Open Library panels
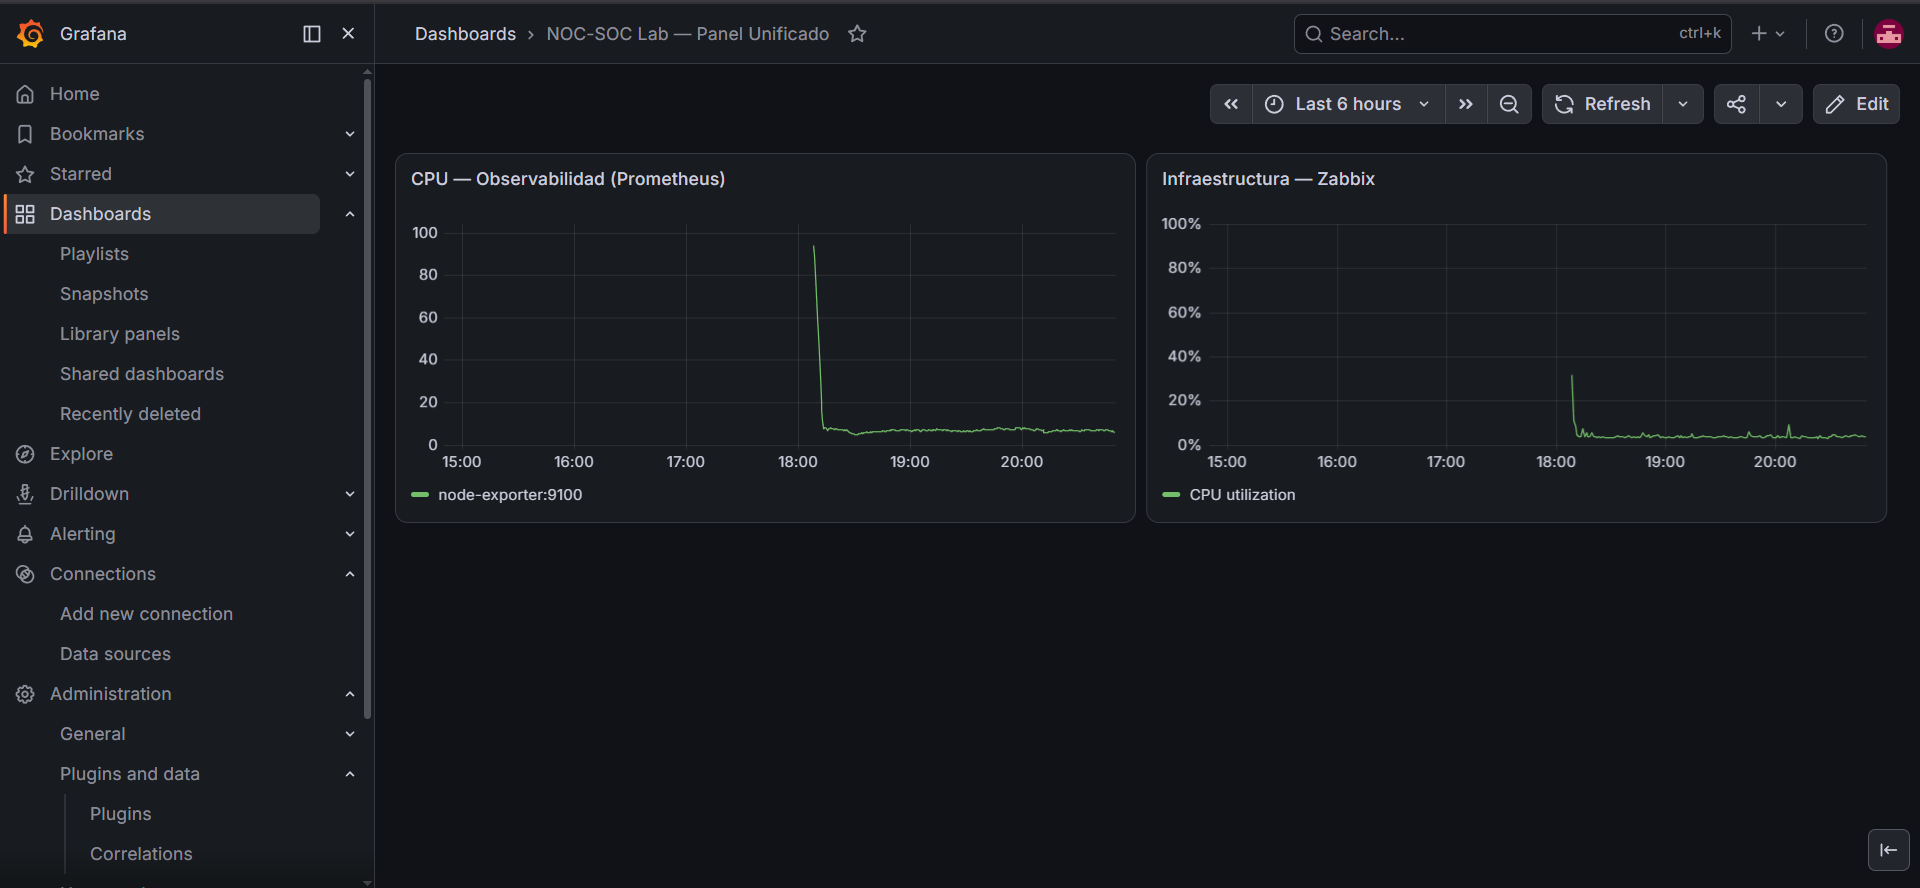 pyautogui.click(x=120, y=334)
